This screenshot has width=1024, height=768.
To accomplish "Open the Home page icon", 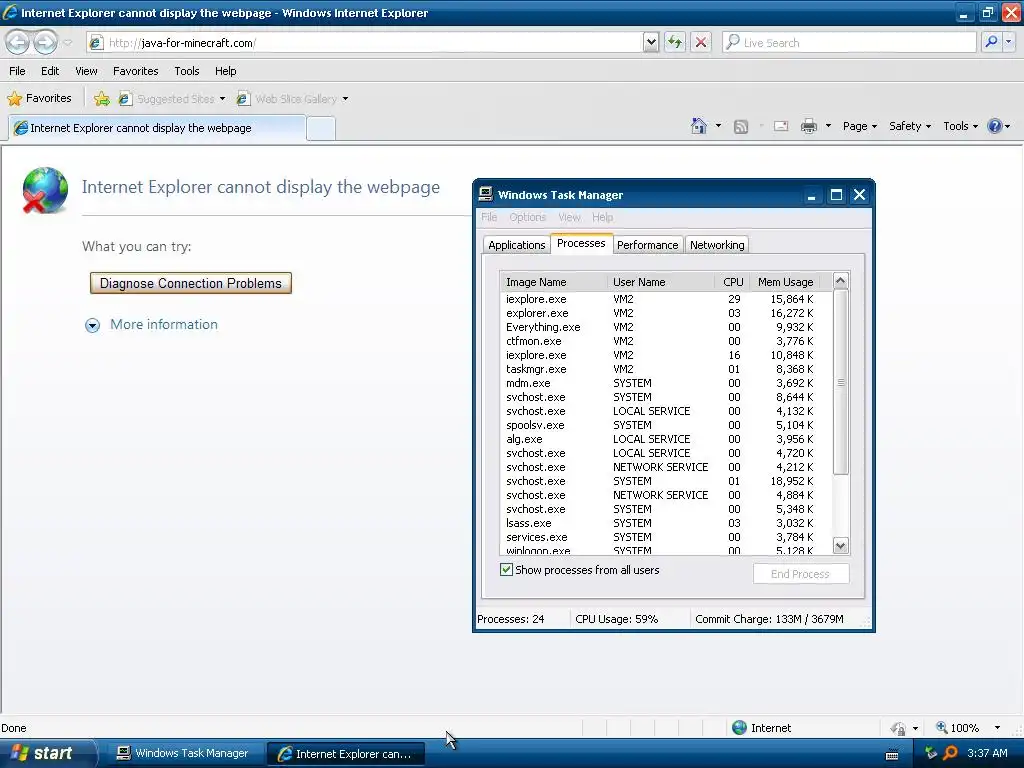I will [x=699, y=126].
